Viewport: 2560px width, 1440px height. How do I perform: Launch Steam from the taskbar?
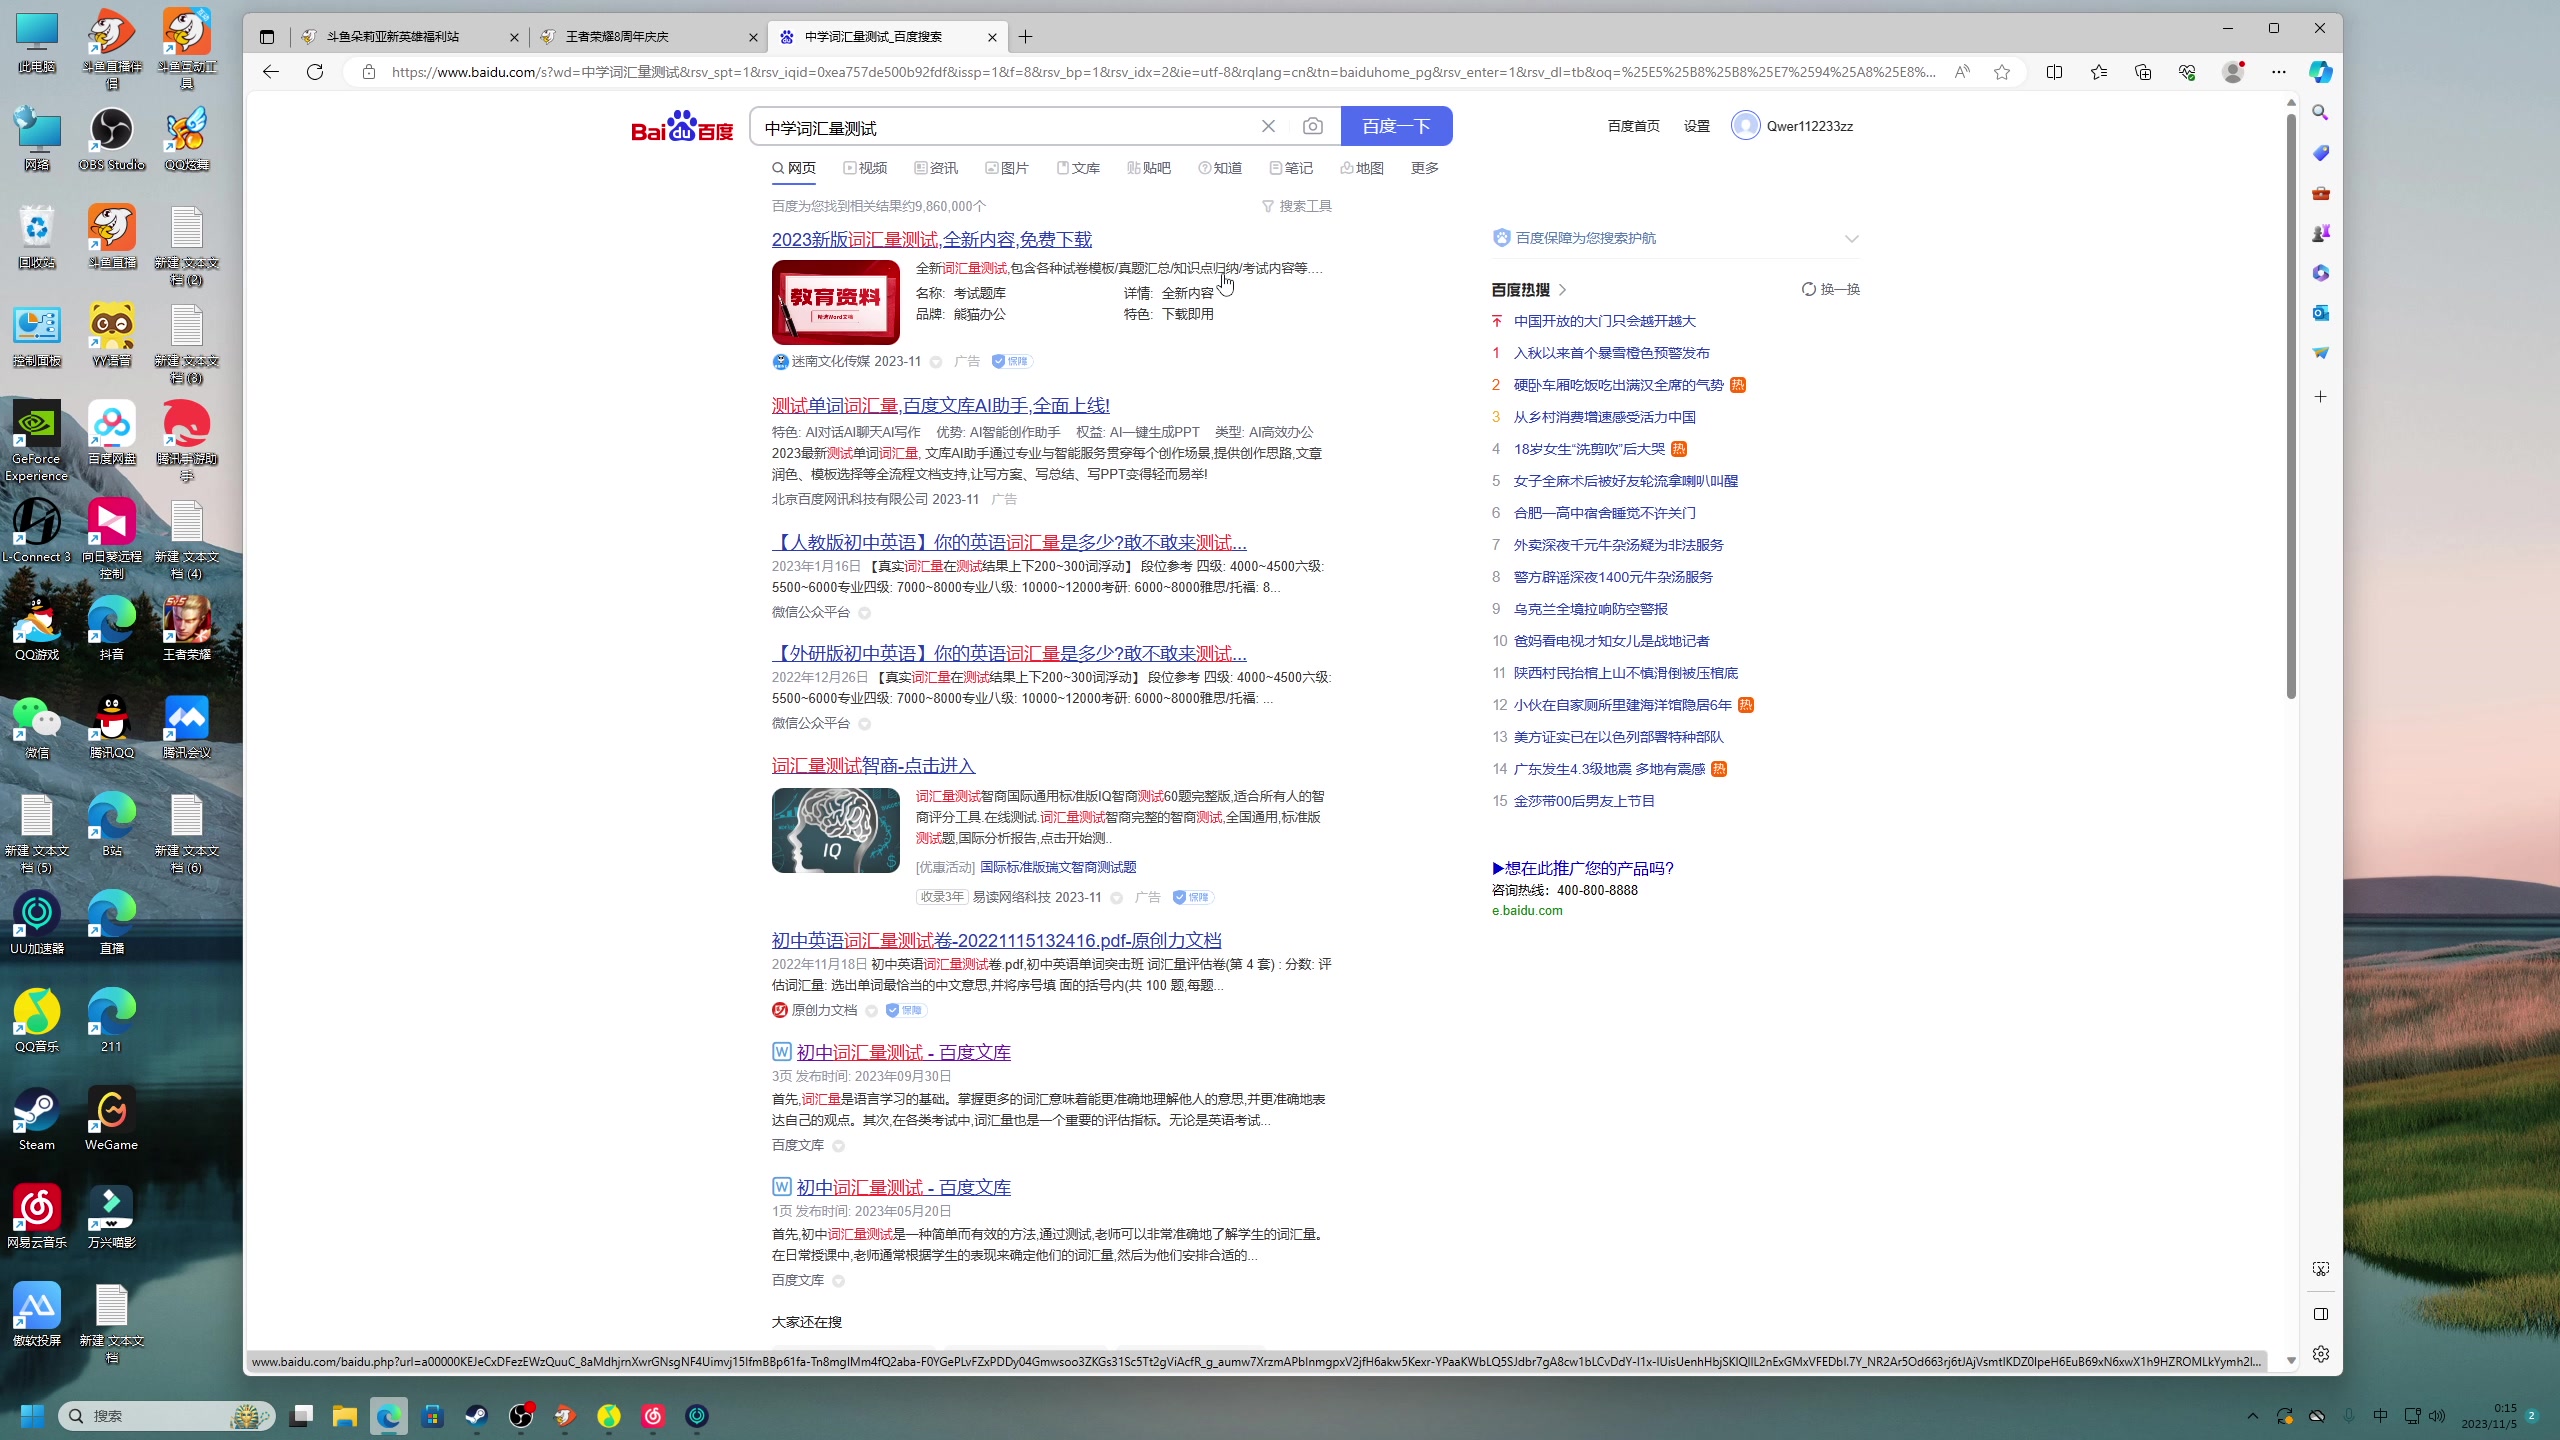476,1415
